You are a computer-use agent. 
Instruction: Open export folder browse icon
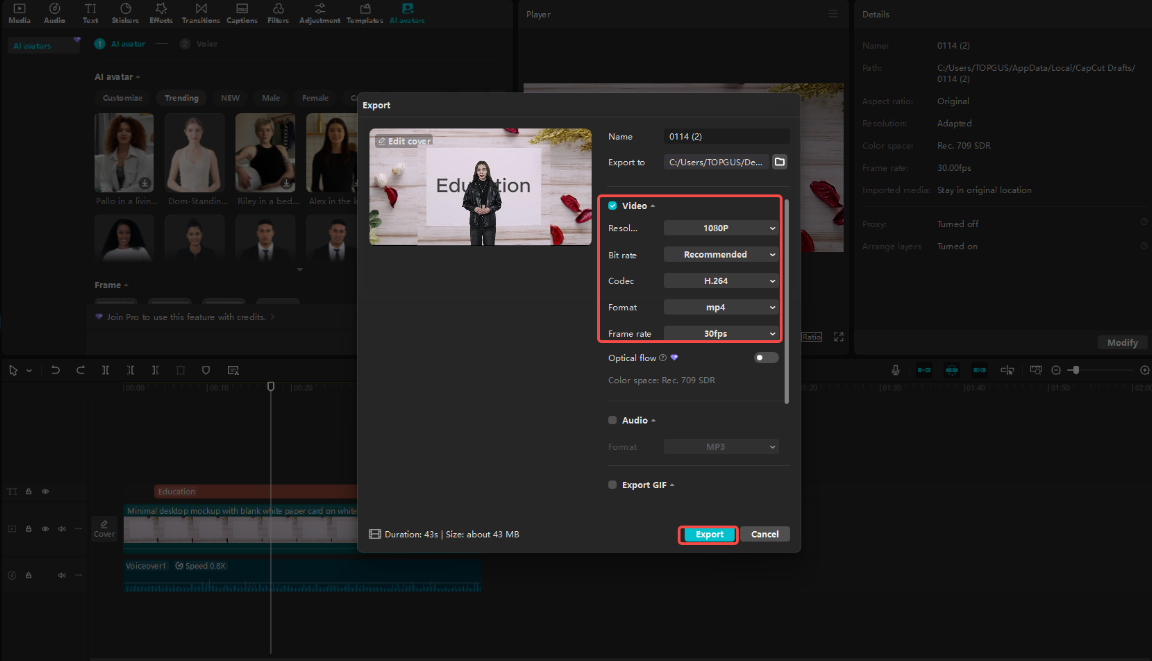click(780, 162)
